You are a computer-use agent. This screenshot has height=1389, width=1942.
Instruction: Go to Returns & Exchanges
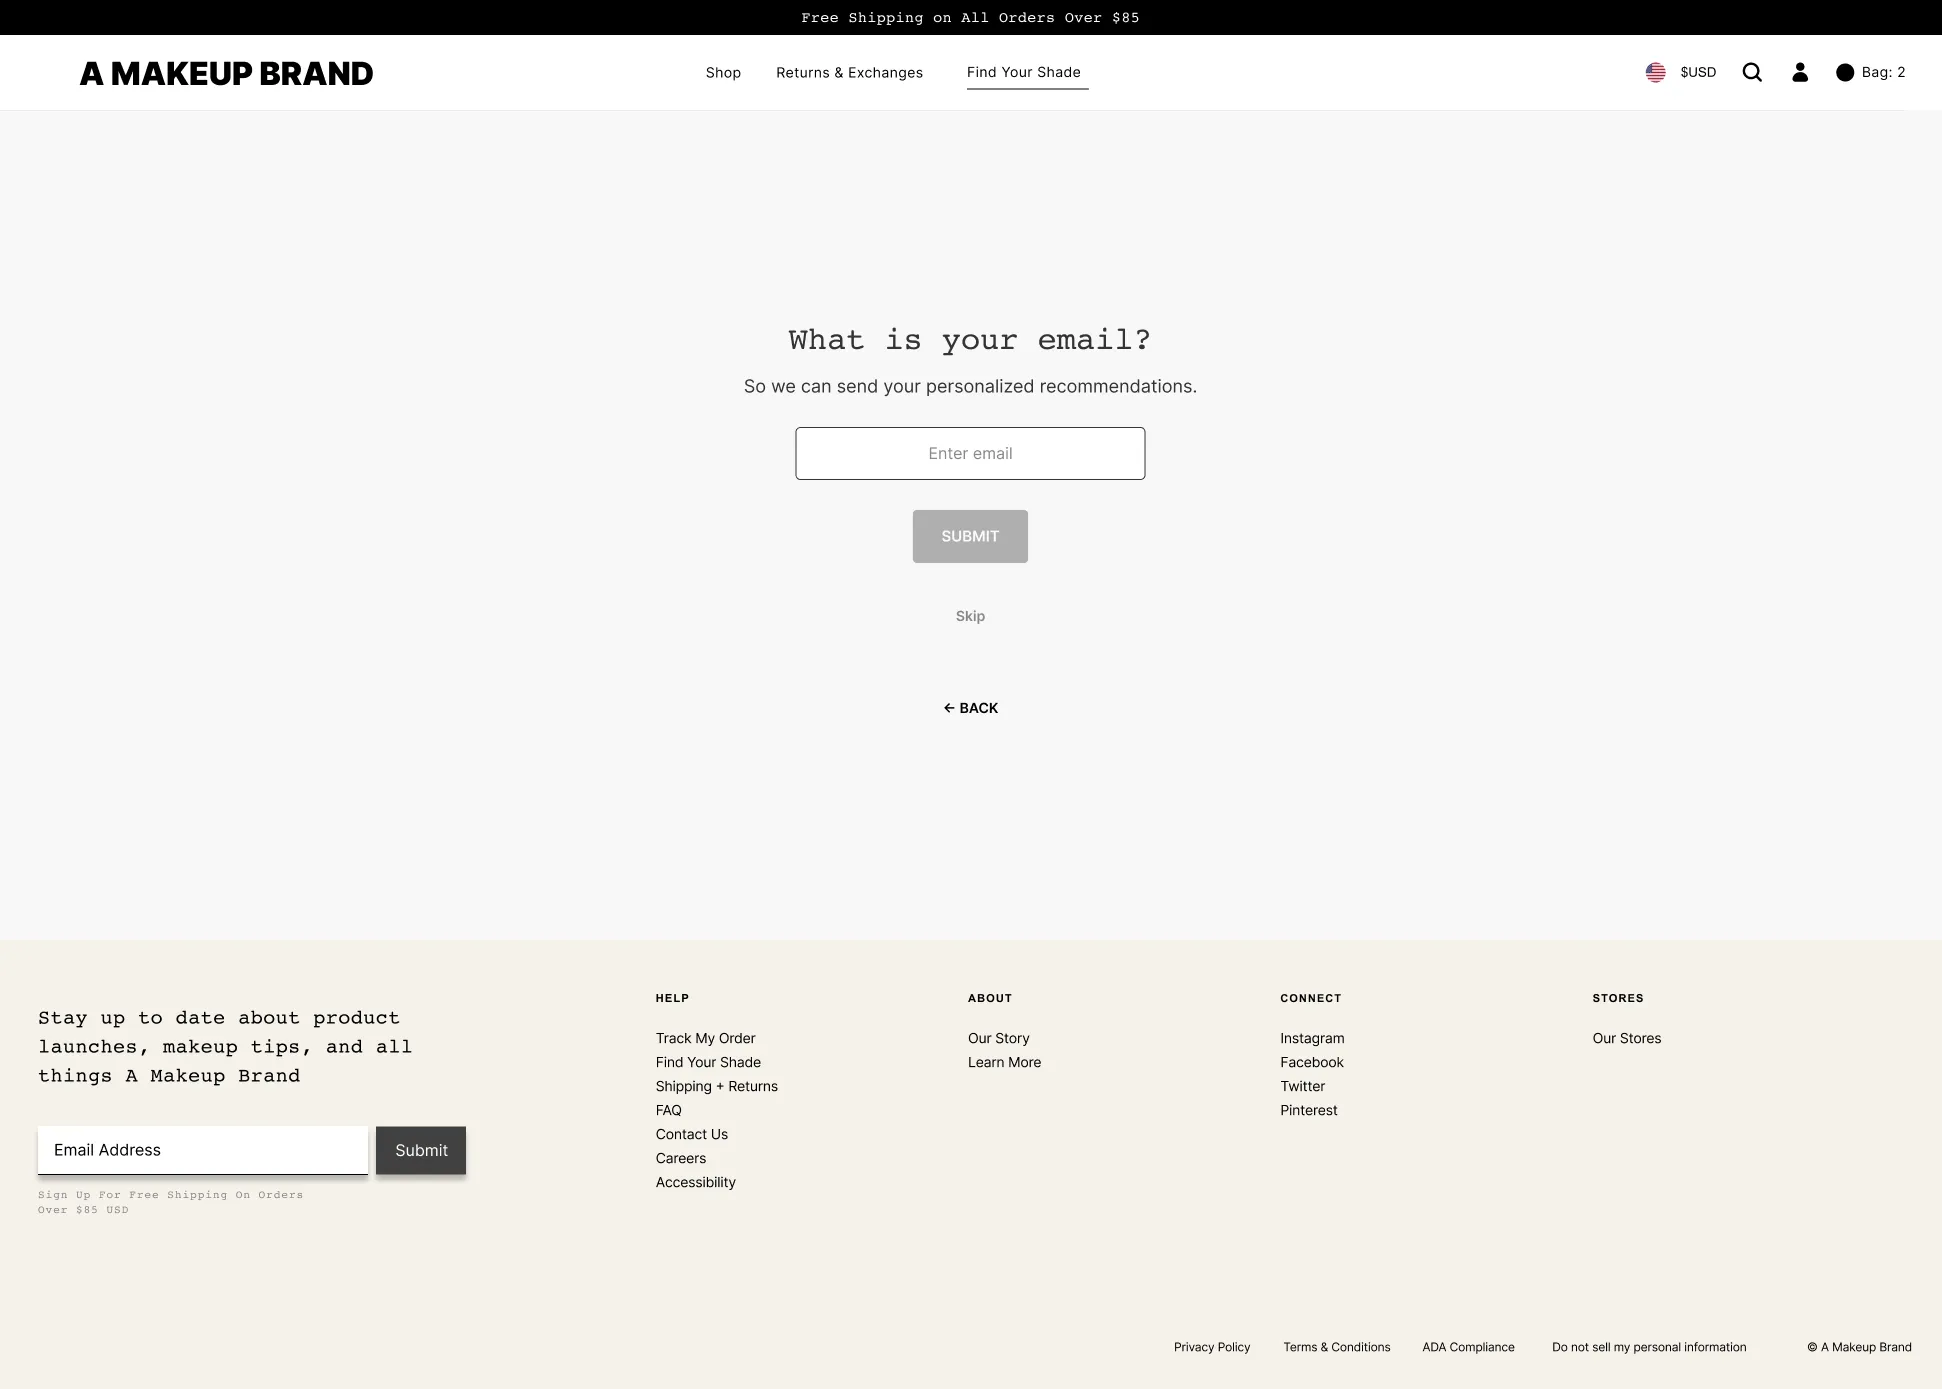849,72
